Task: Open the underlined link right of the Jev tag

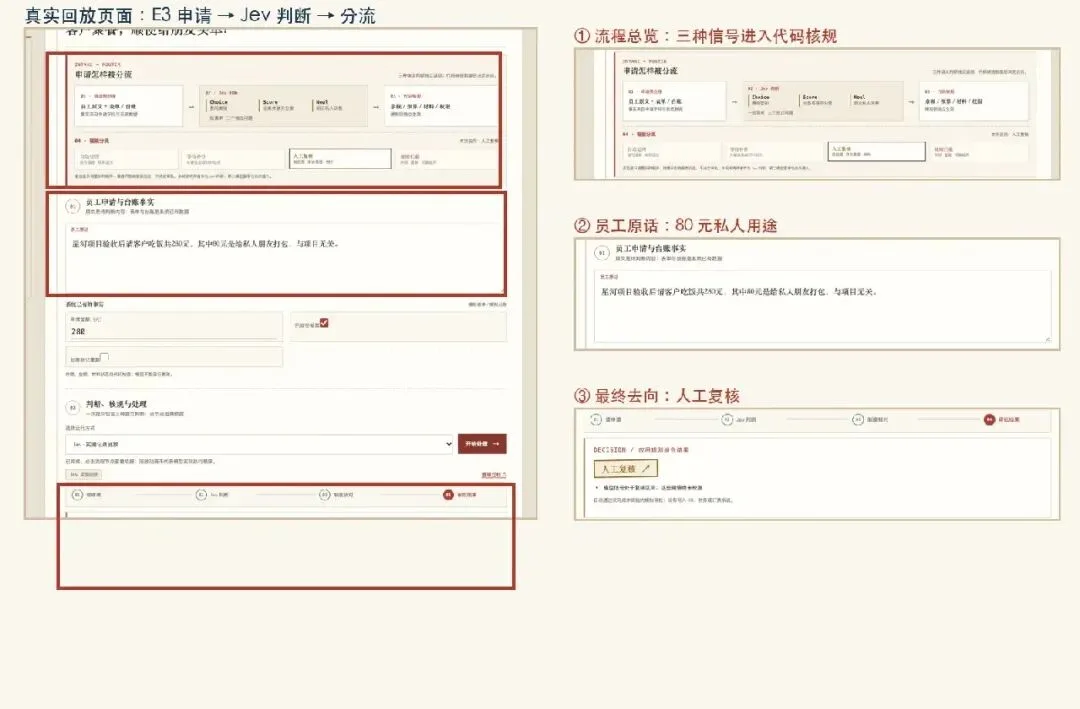Action: pos(493,475)
